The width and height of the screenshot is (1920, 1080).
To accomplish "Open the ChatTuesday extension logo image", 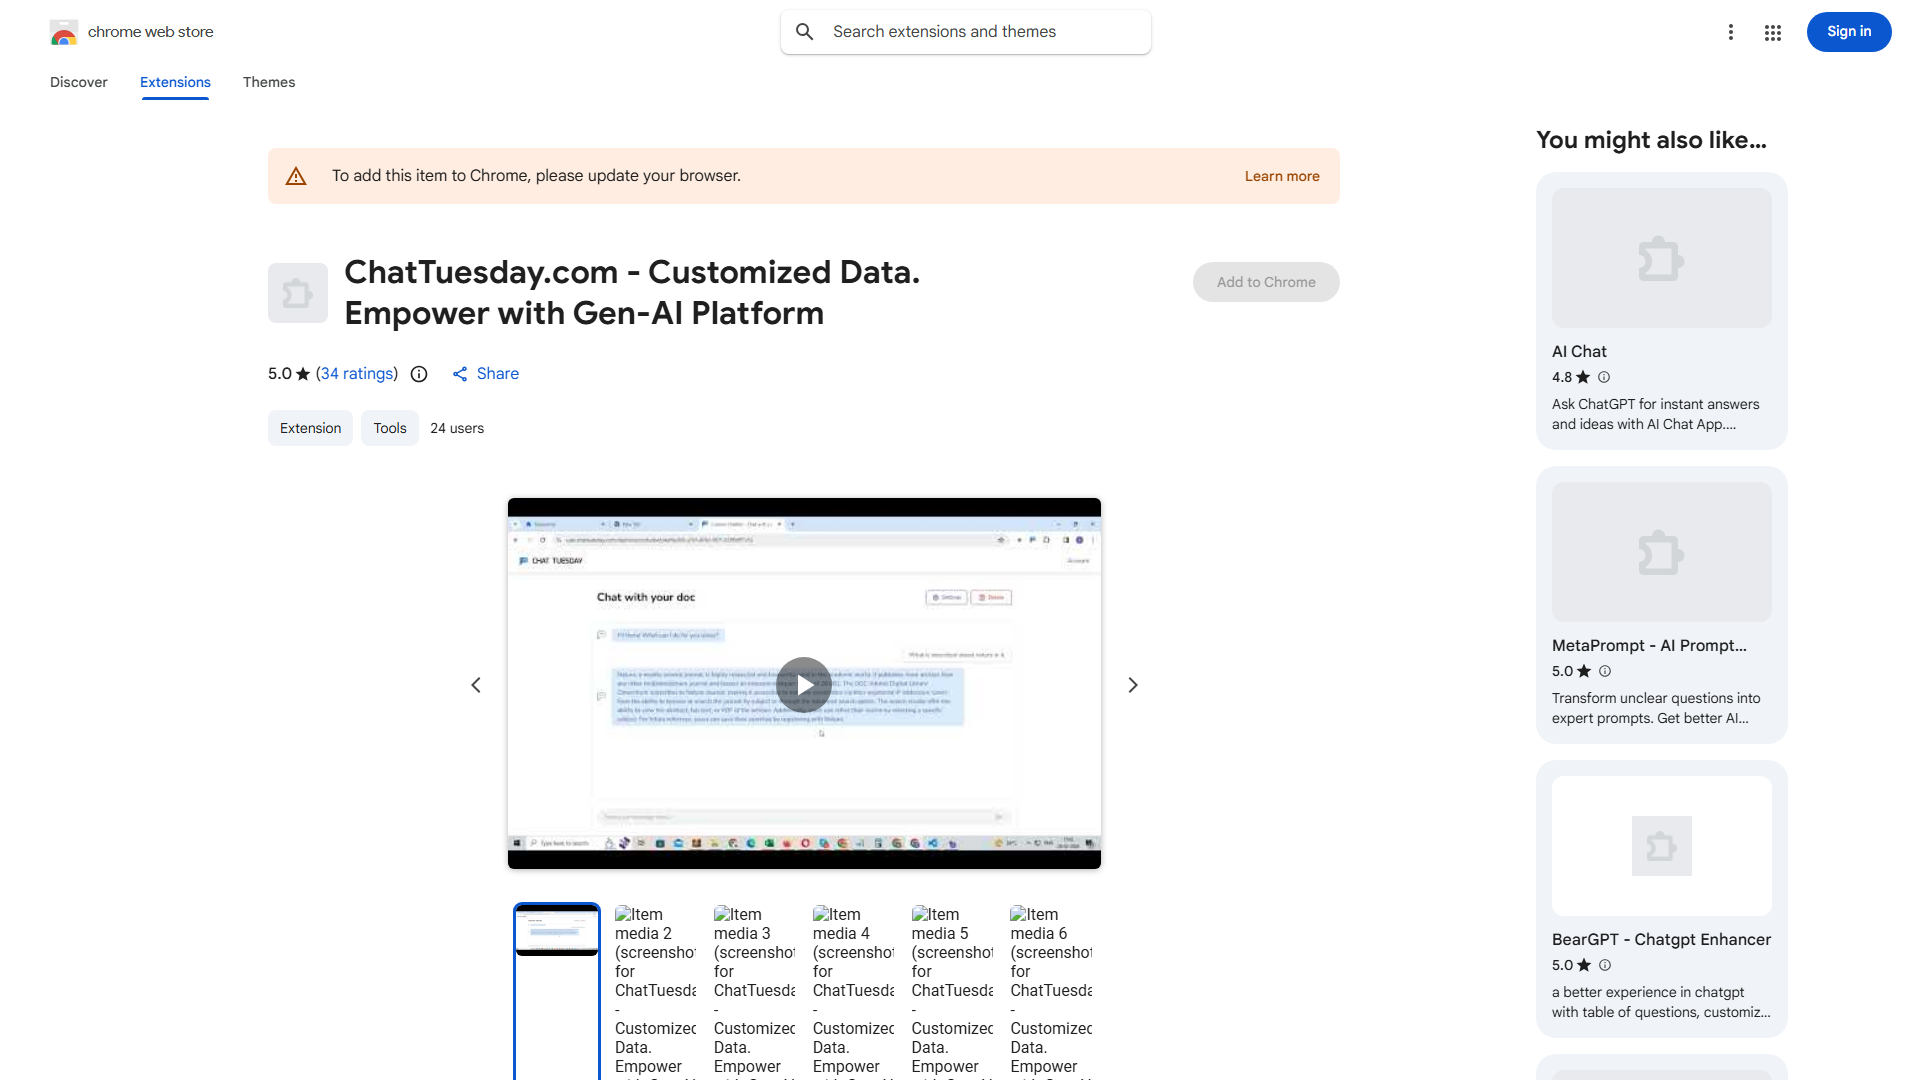I will [297, 293].
